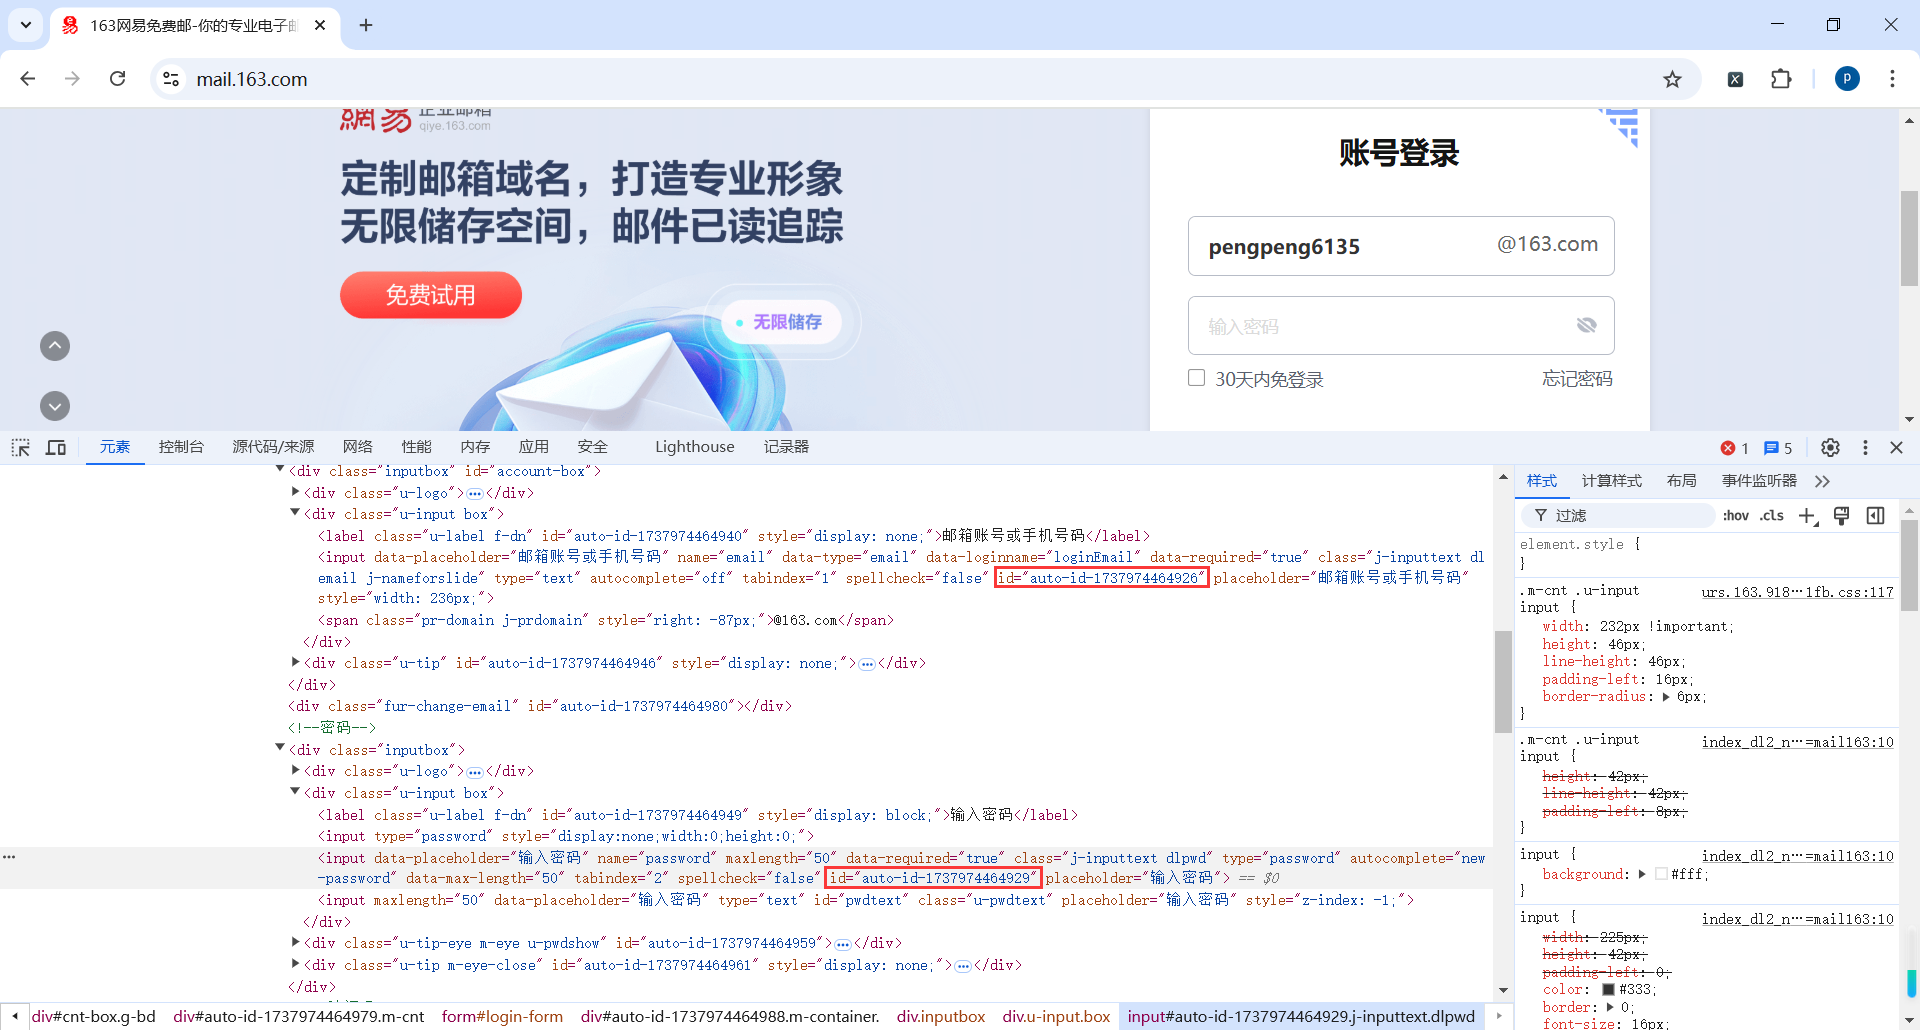Close the DevTools panel

point(1896,448)
